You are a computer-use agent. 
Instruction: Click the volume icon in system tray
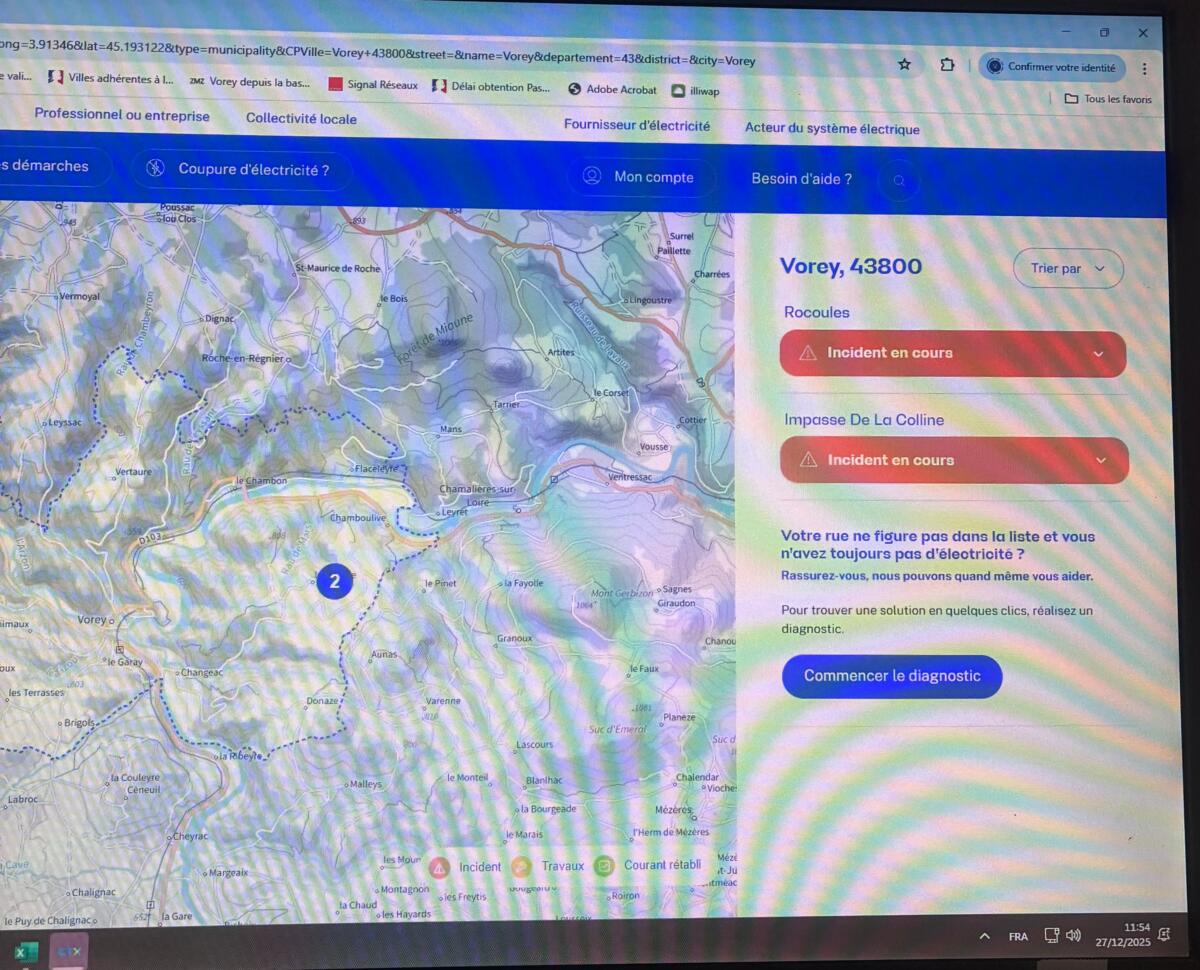tap(1074, 936)
